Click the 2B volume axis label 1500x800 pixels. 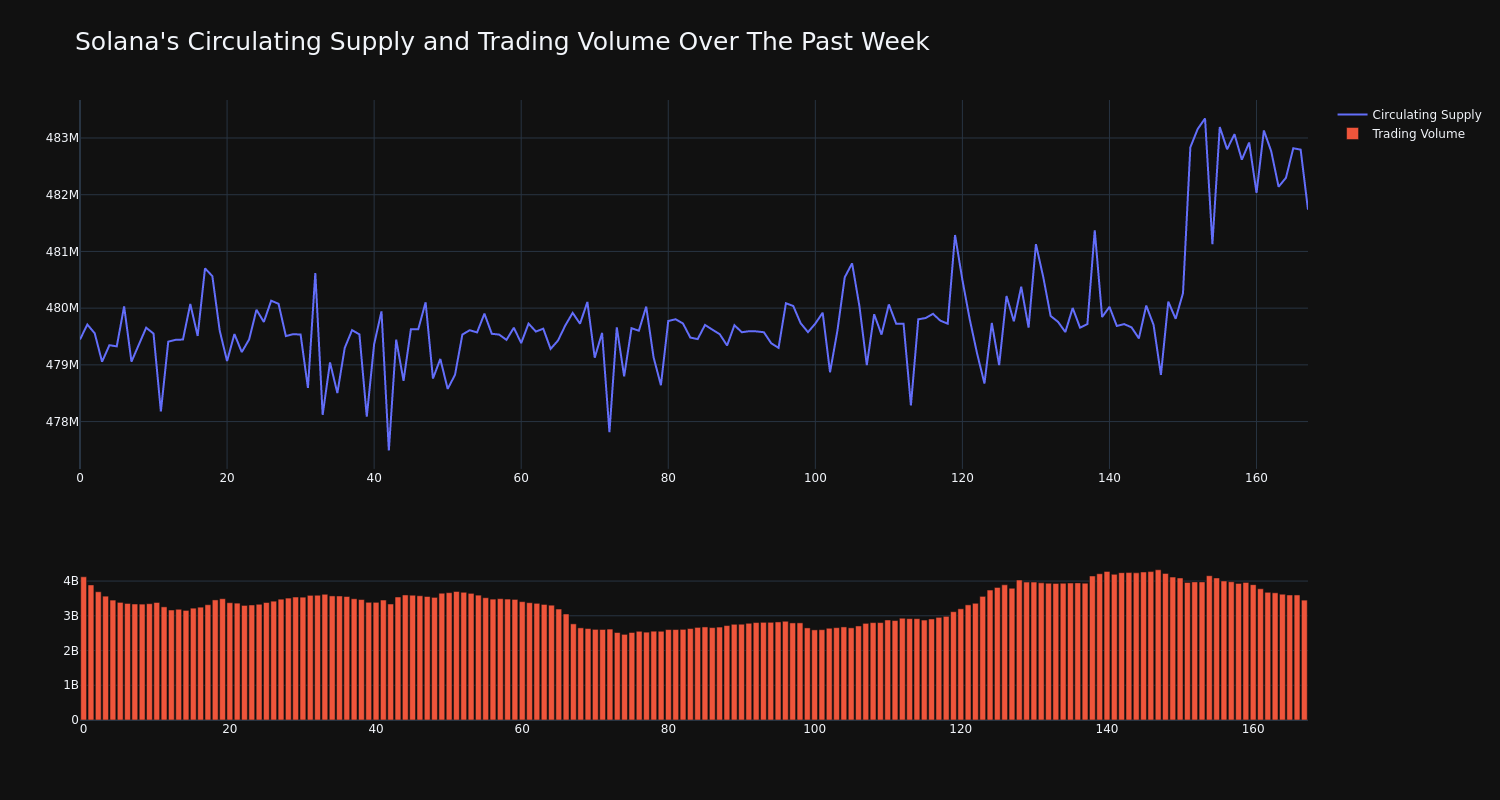pyautogui.click(x=71, y=651)
